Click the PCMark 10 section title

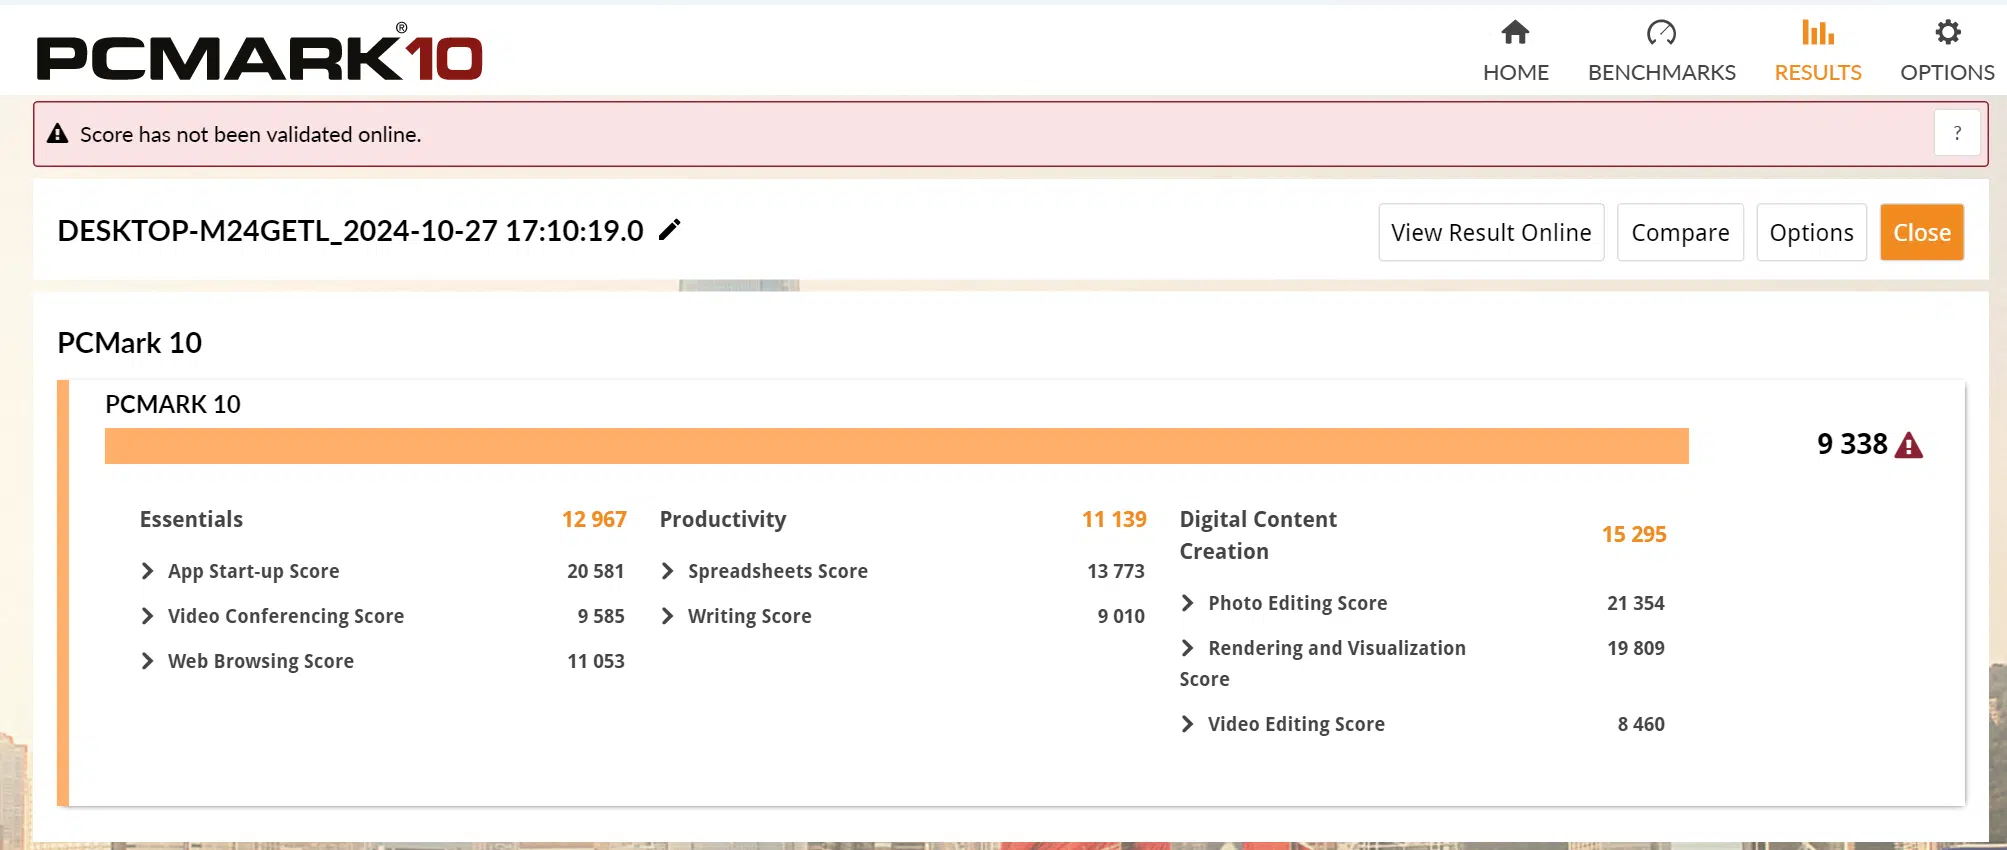point(129,343)
